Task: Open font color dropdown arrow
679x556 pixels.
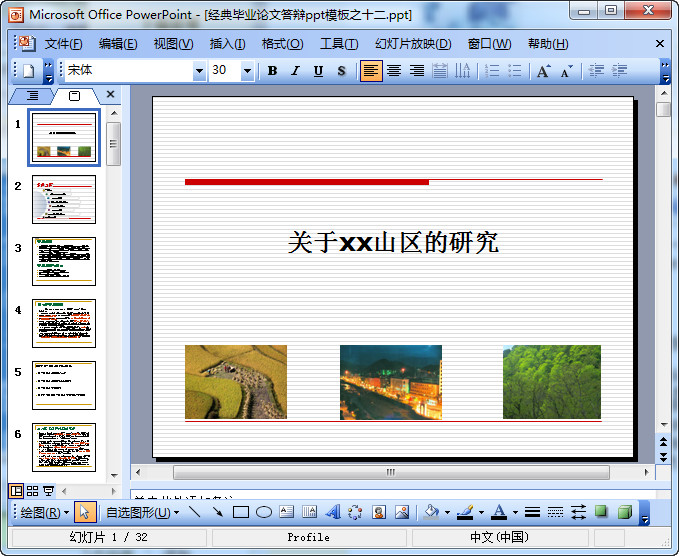Action: pos(515,513)
